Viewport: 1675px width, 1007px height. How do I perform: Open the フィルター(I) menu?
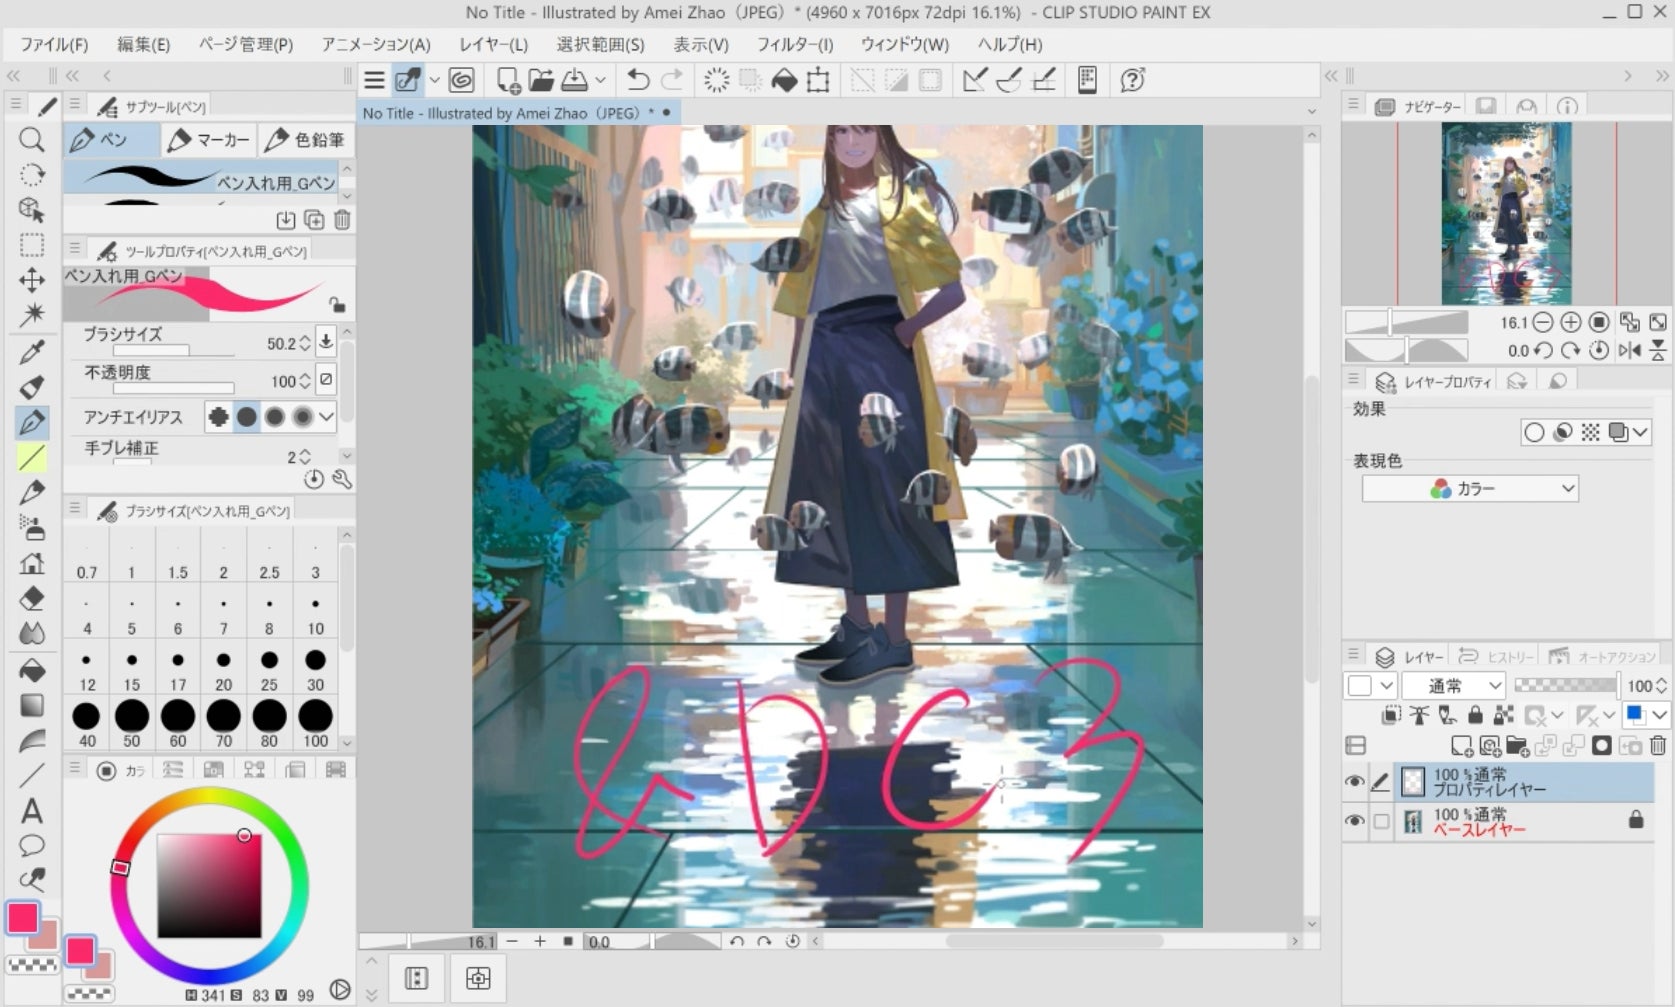[x=795, y=44]
